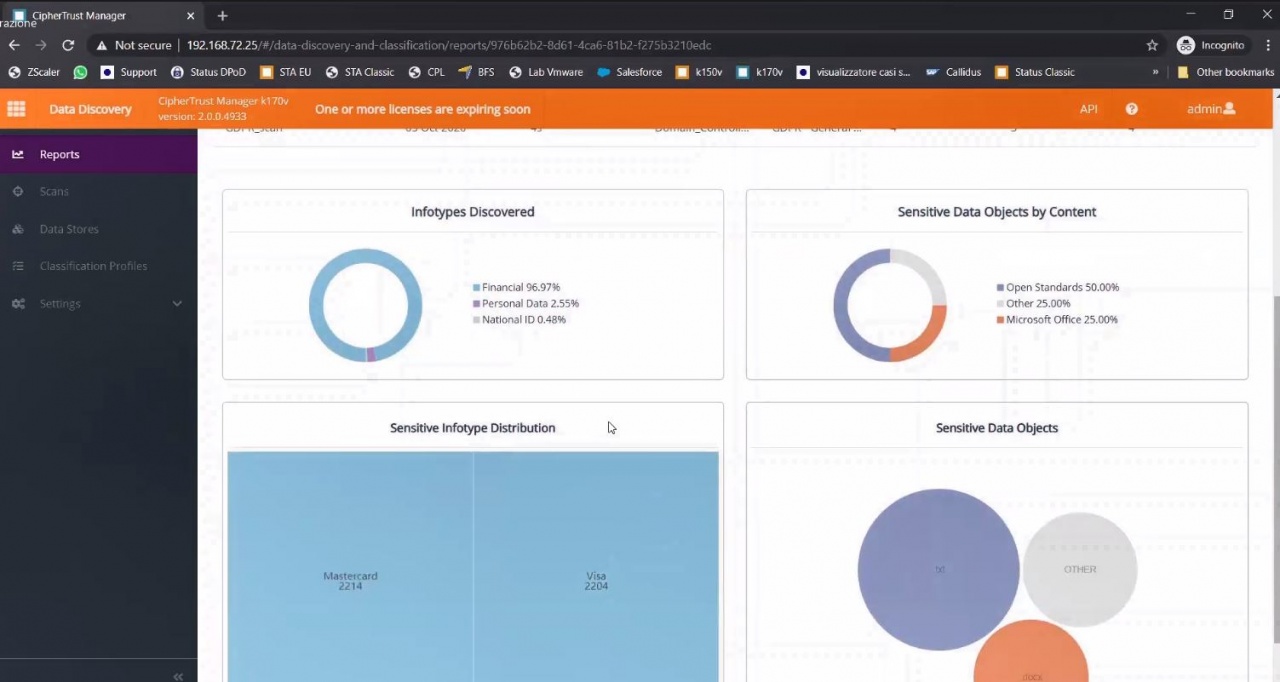Image resolution: width=1280 pixels, height=682 pixels.
Task: Open the Salesforce bookmark
Action: [629, 72]
